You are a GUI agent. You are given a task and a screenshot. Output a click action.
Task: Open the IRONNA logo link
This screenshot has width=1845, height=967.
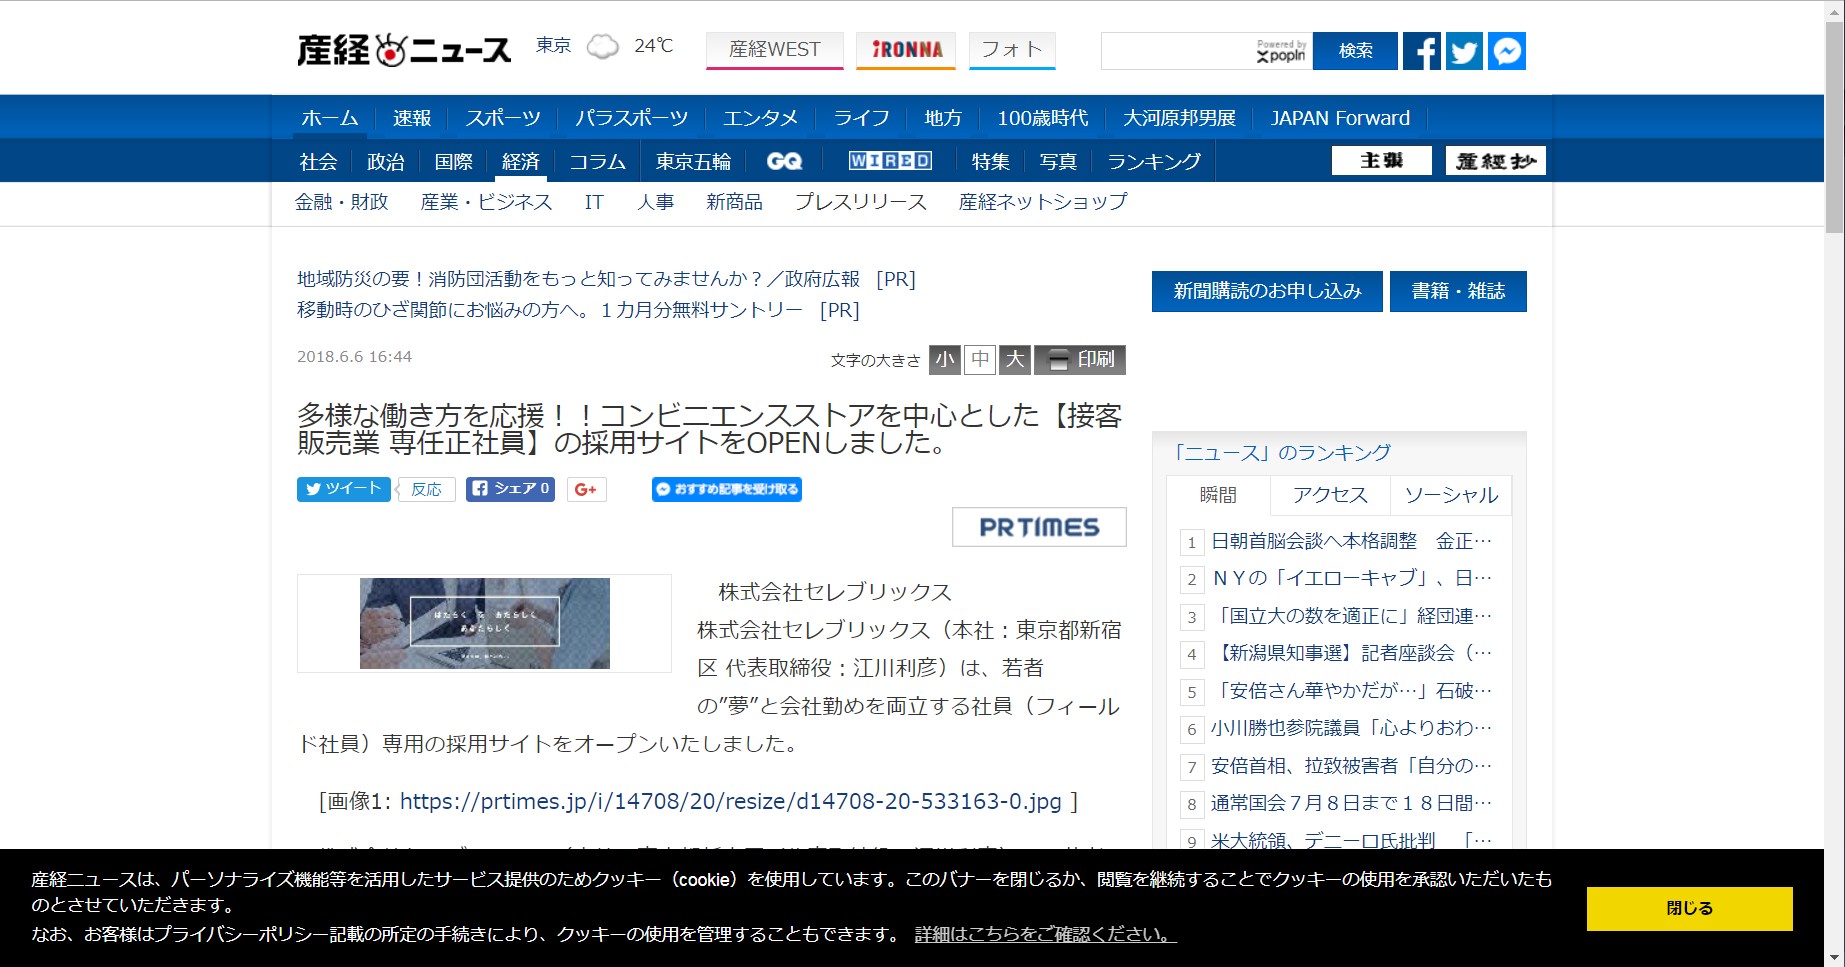[x=906, y=50]
